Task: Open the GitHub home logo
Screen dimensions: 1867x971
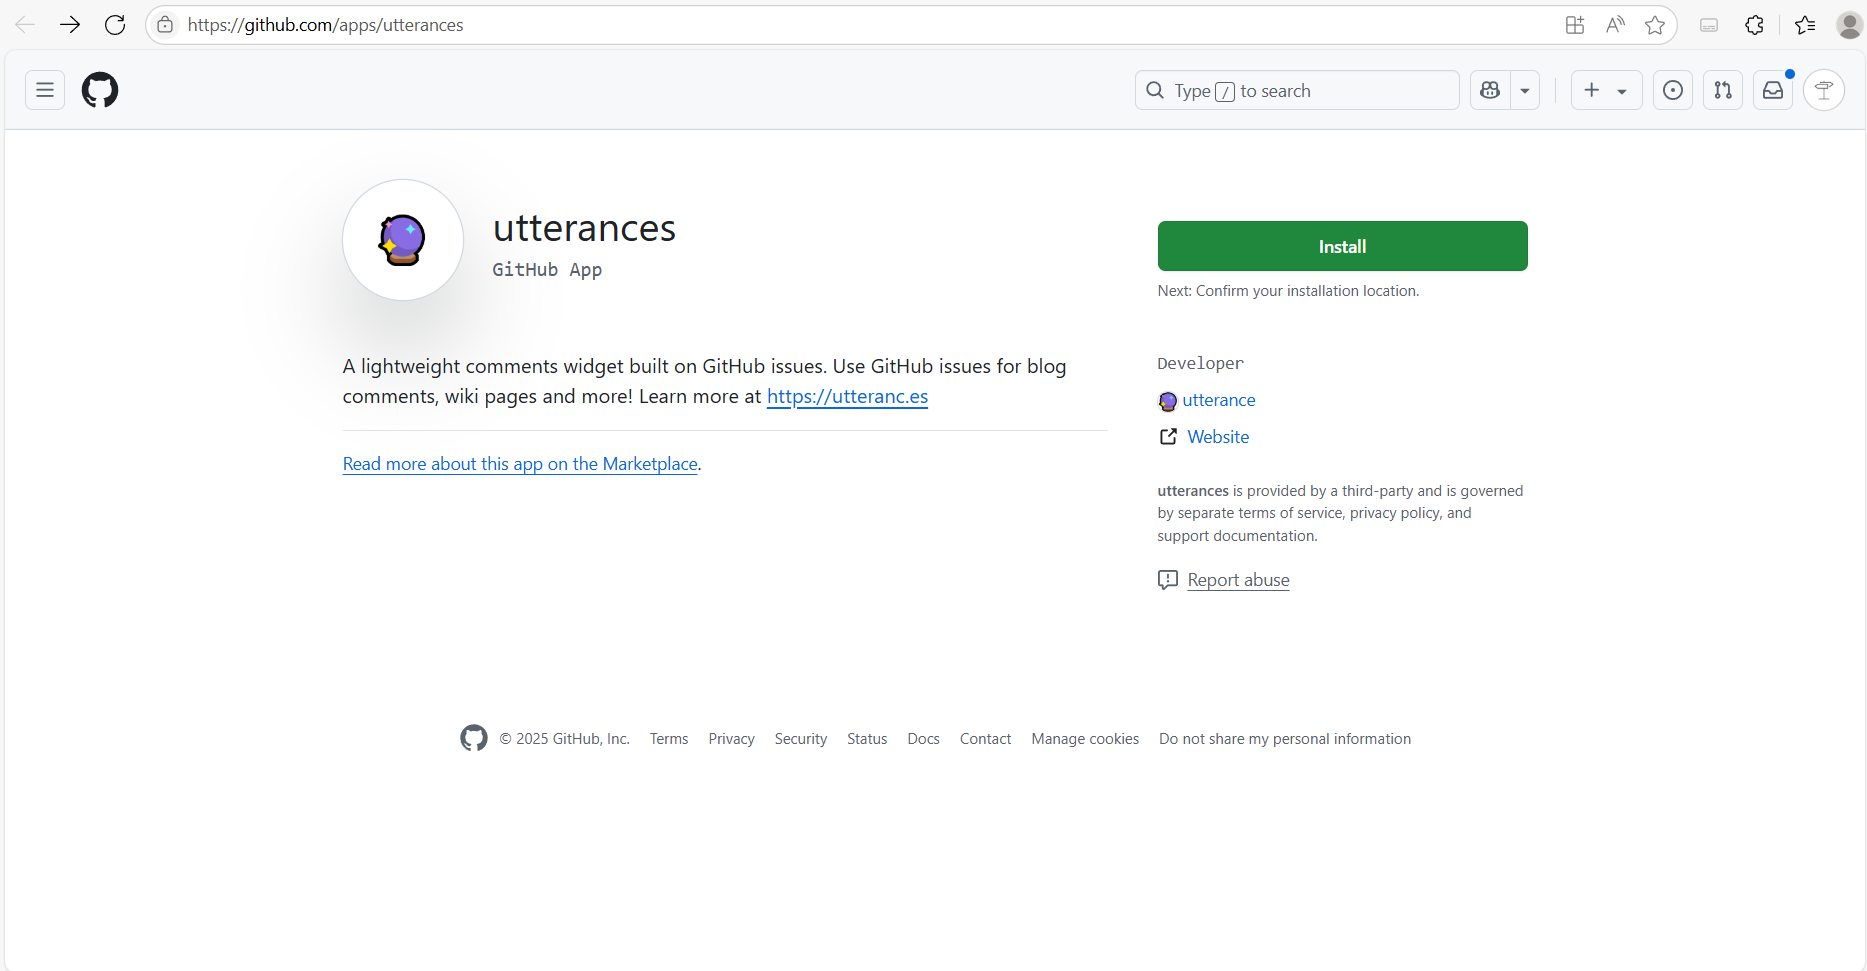Action: pos(100,90)
